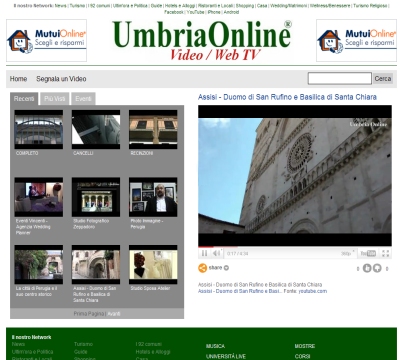Click YouTube link in top bar
The width and height of the screenshot is (405, 360).
tap(195, 12)
